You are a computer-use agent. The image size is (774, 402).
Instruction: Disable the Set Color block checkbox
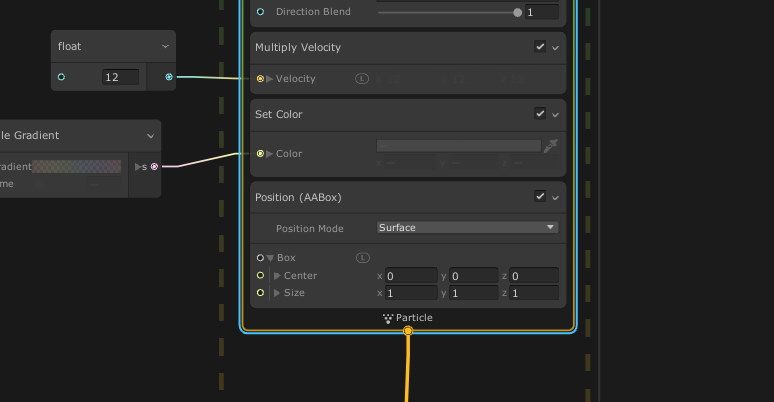coord(540,114)
